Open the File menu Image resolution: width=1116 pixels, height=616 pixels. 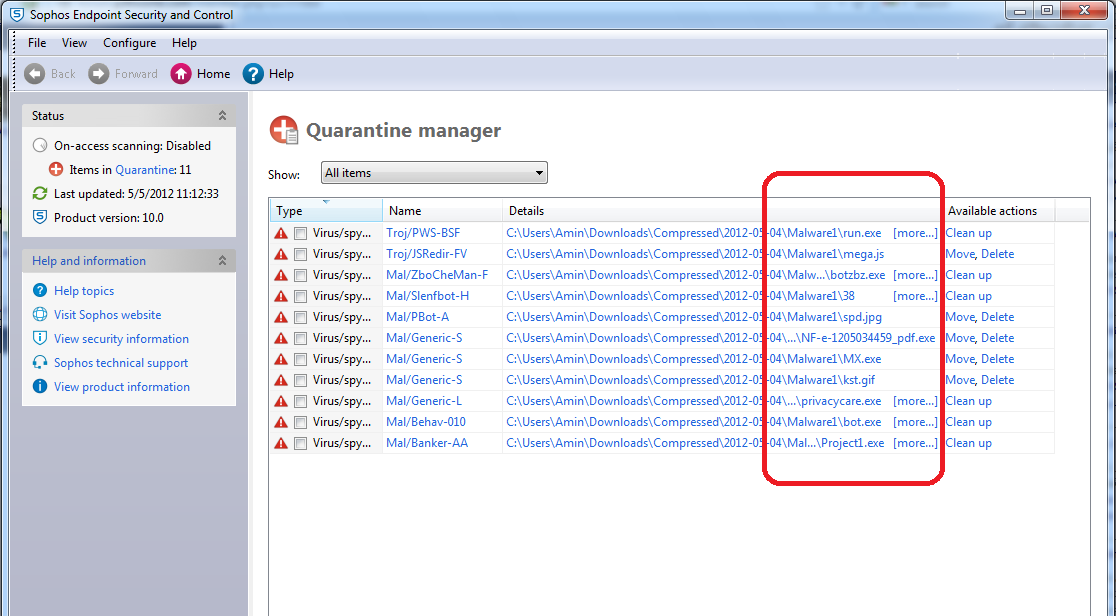37,43
